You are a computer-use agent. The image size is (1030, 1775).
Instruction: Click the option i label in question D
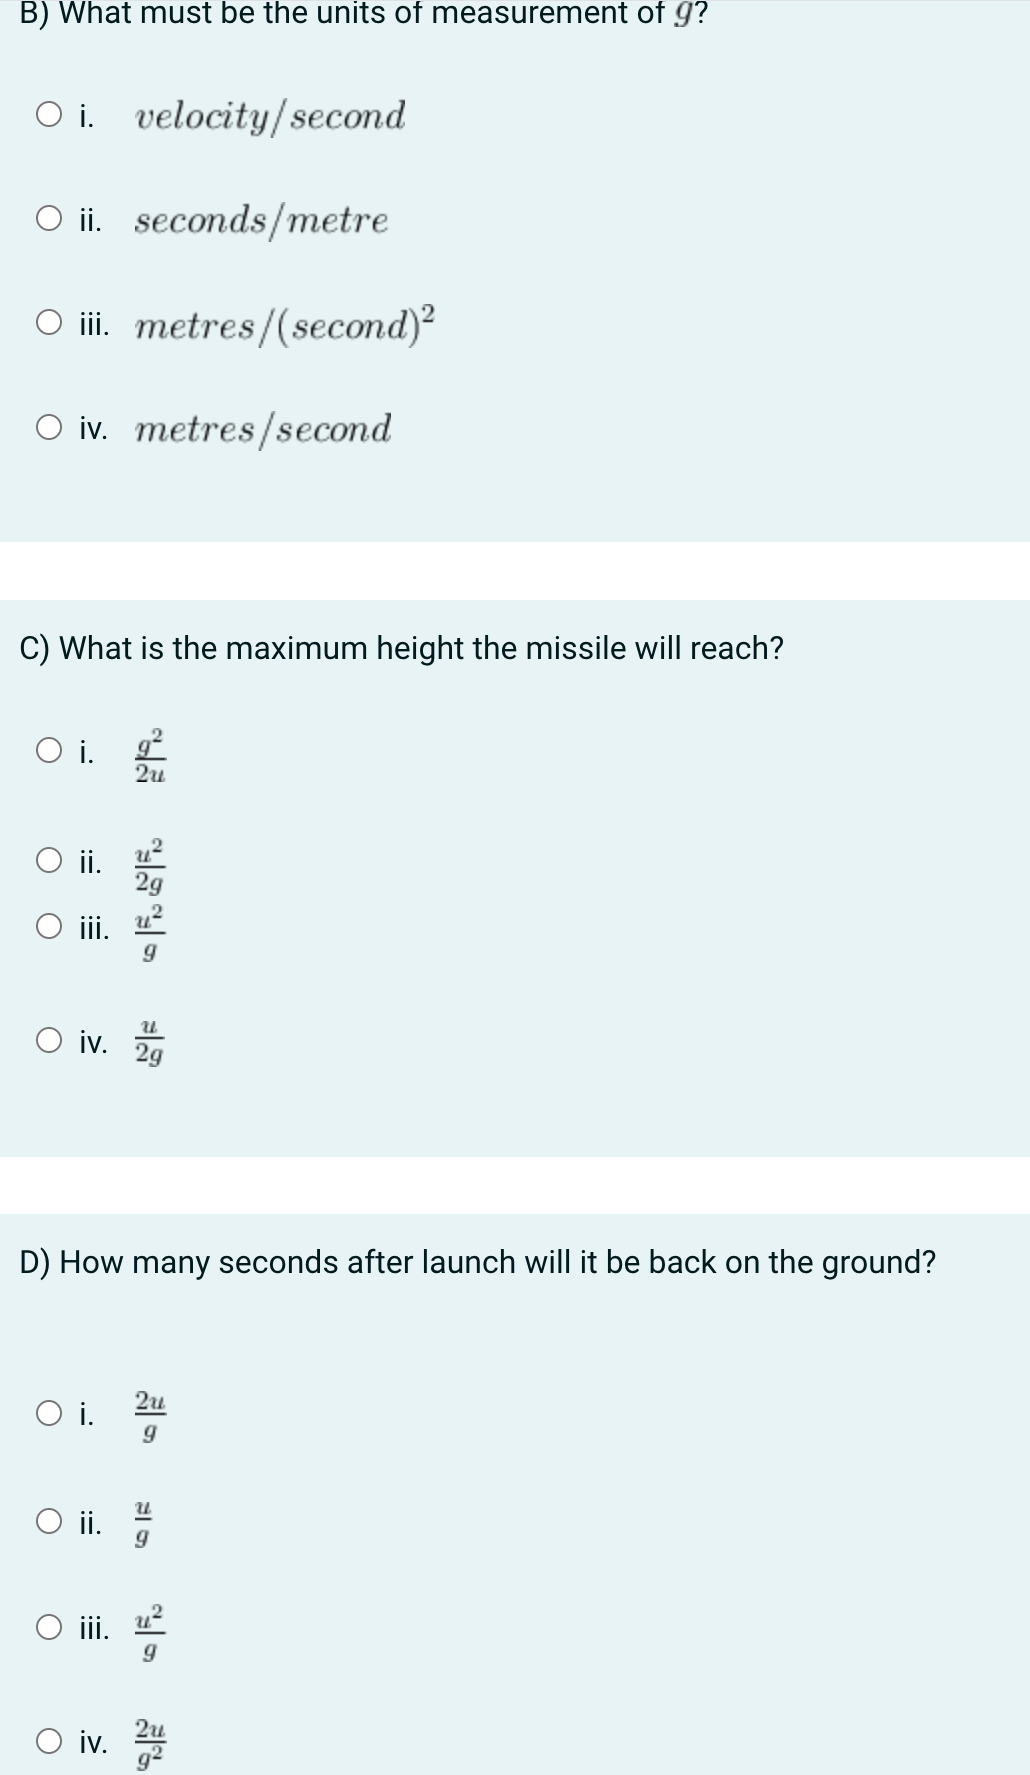coord(87,1413)
